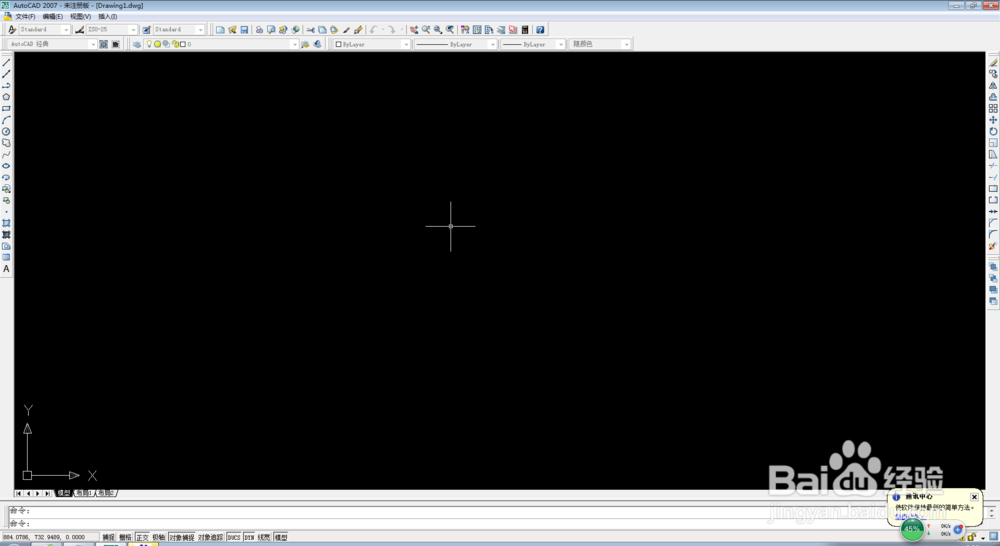Open the Properties palette icon
1000x546 pixels.
click(x=465, y=30)
